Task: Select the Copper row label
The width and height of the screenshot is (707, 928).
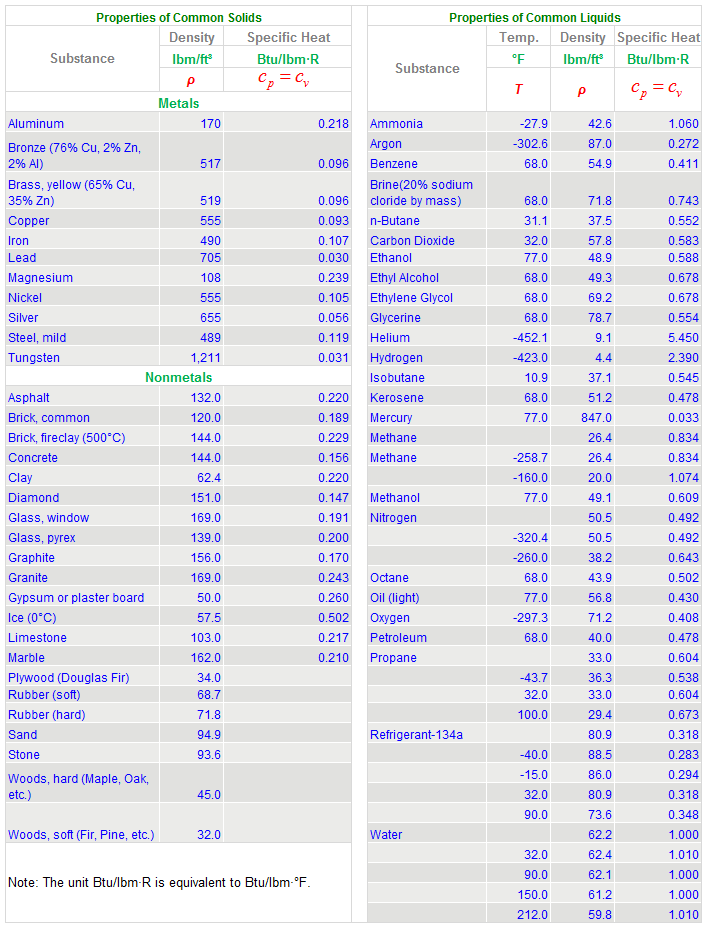Action: point(28,221)
